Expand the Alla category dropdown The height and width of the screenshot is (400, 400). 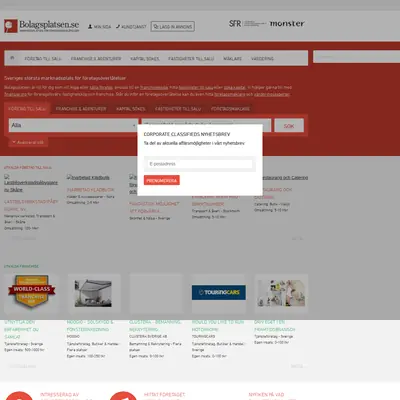73,125
